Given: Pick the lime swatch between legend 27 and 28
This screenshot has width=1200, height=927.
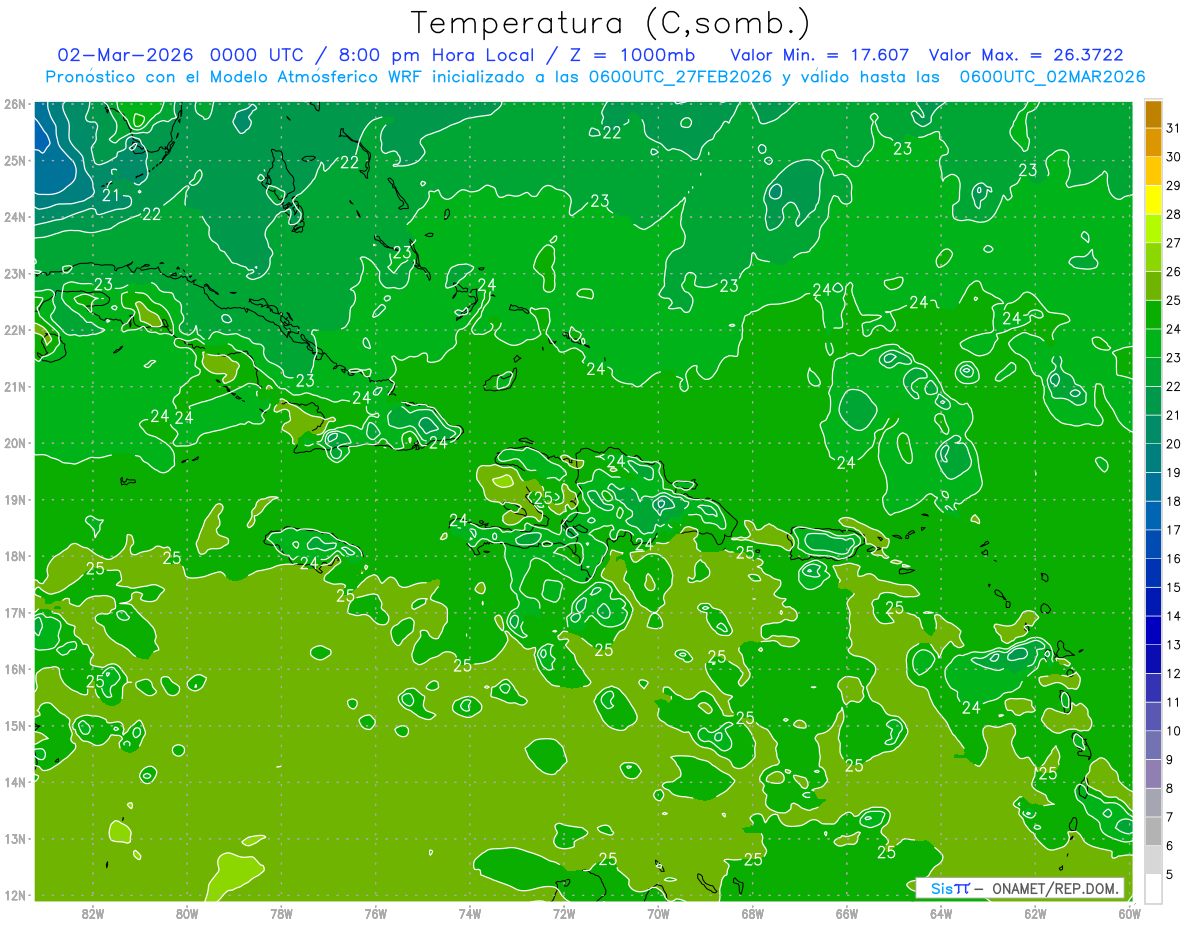Looking at the screenshot, I should 1153,228.
